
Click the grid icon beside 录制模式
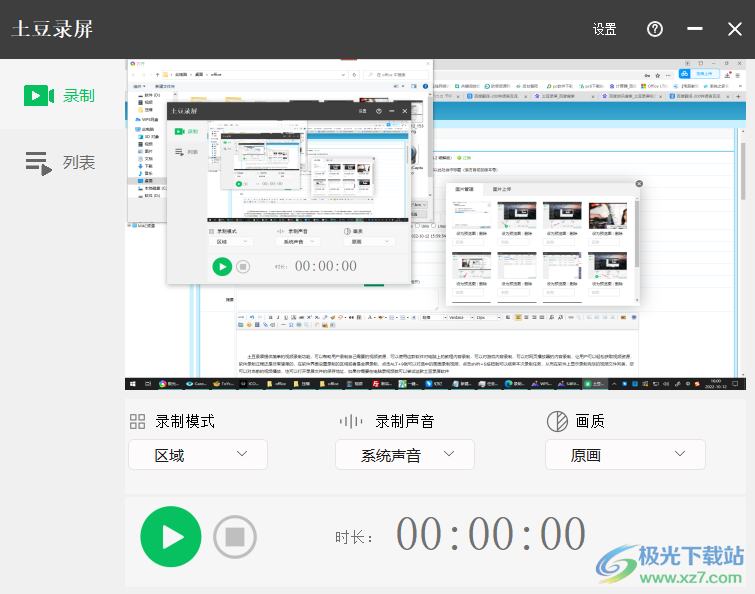[x=138, y=422]
